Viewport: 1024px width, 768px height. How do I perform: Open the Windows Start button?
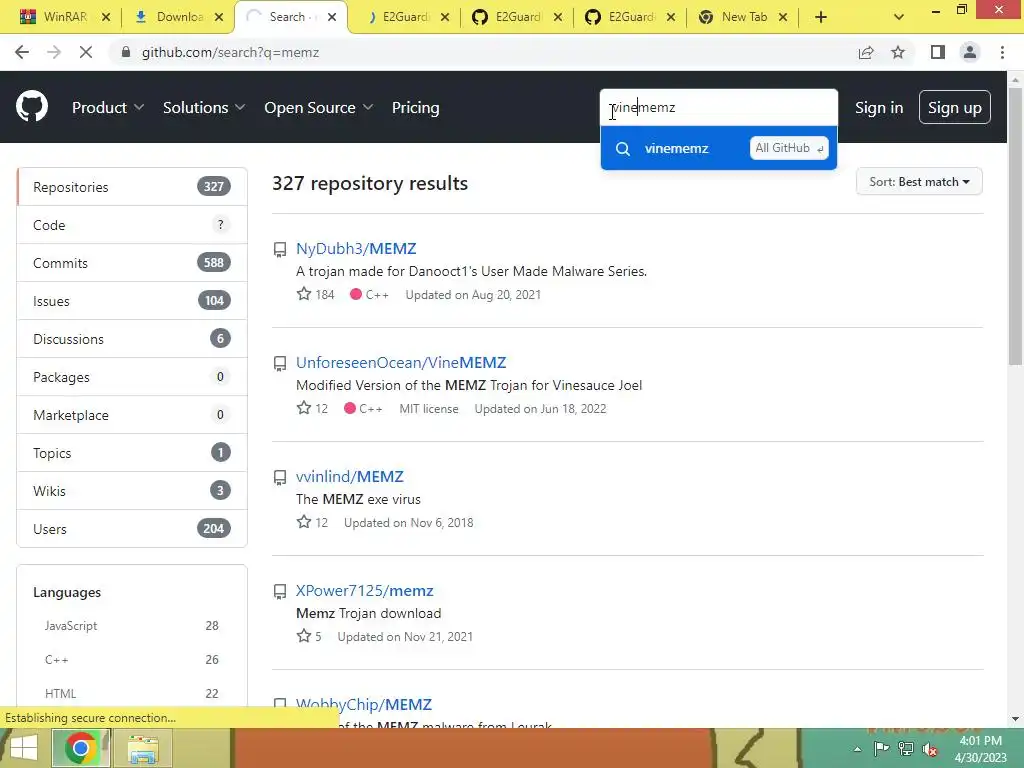24,748
